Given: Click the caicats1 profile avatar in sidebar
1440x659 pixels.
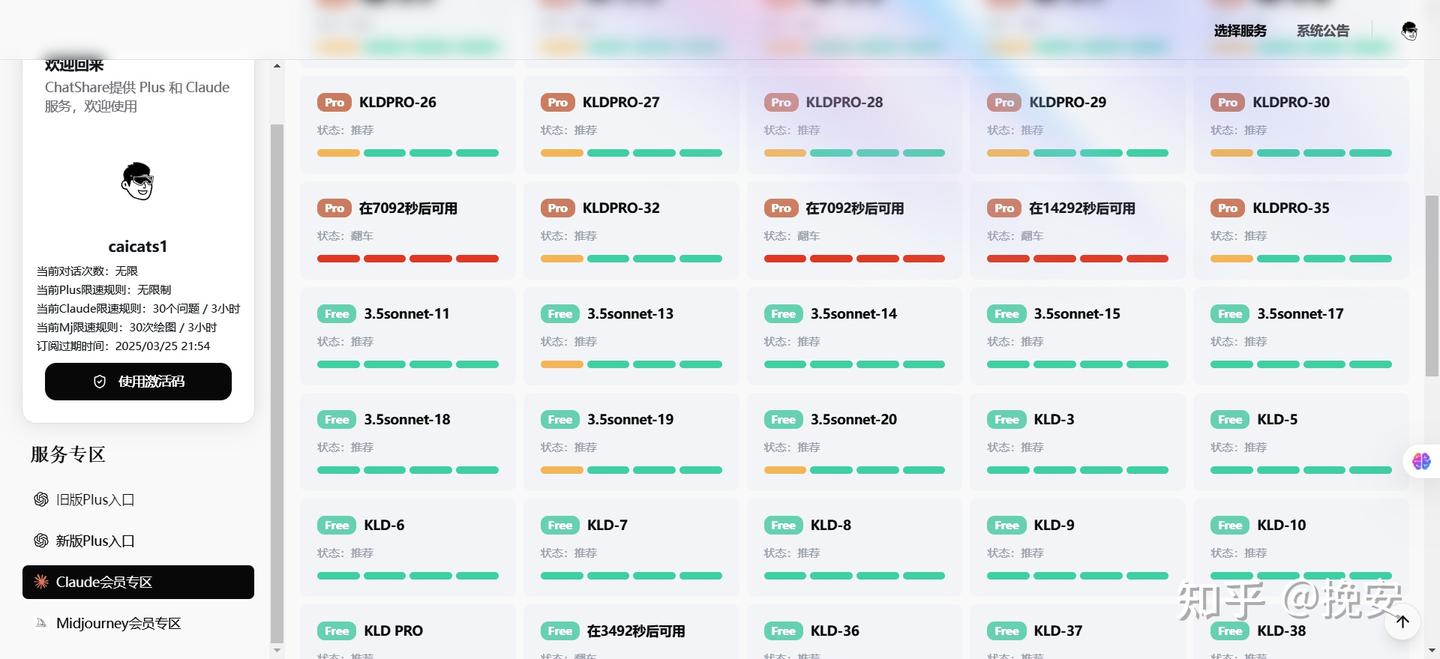Looking at the screenshot, I should (x=138, y=182).
